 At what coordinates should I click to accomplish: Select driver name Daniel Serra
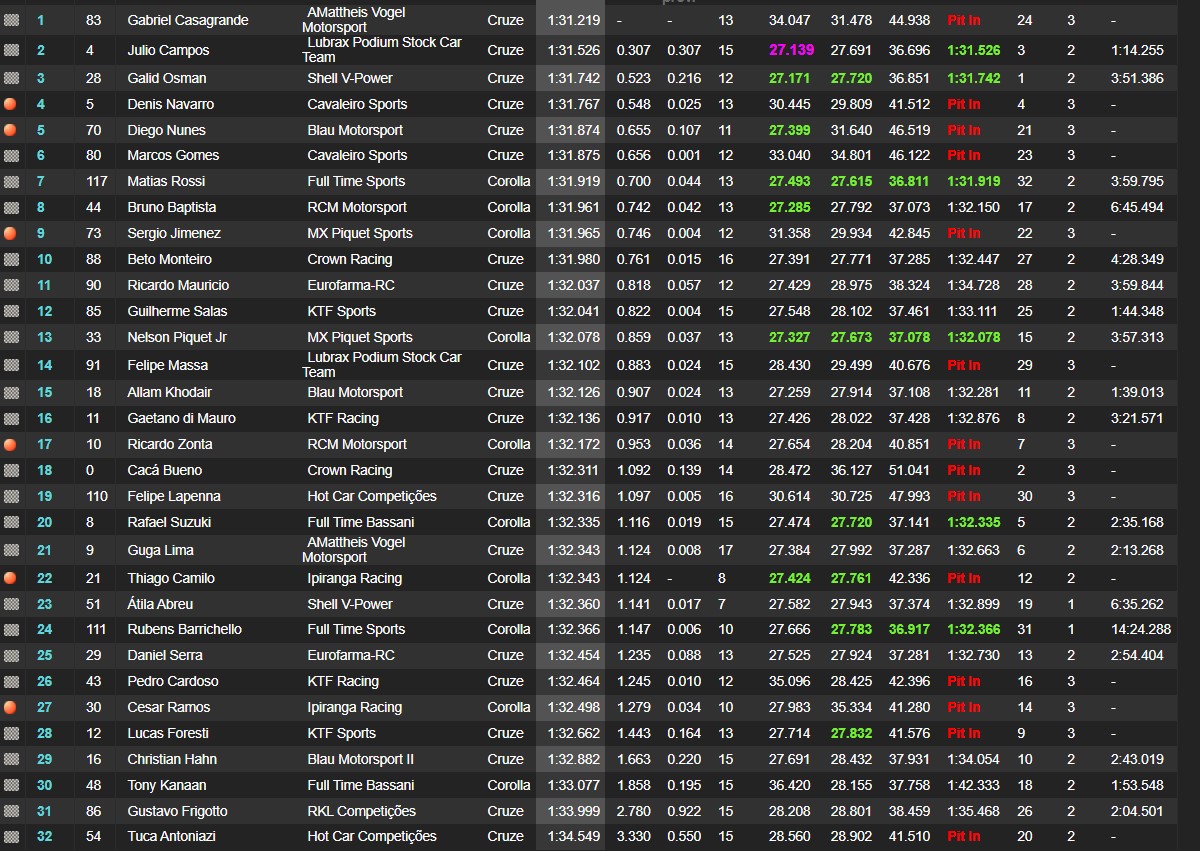(165, 655)
